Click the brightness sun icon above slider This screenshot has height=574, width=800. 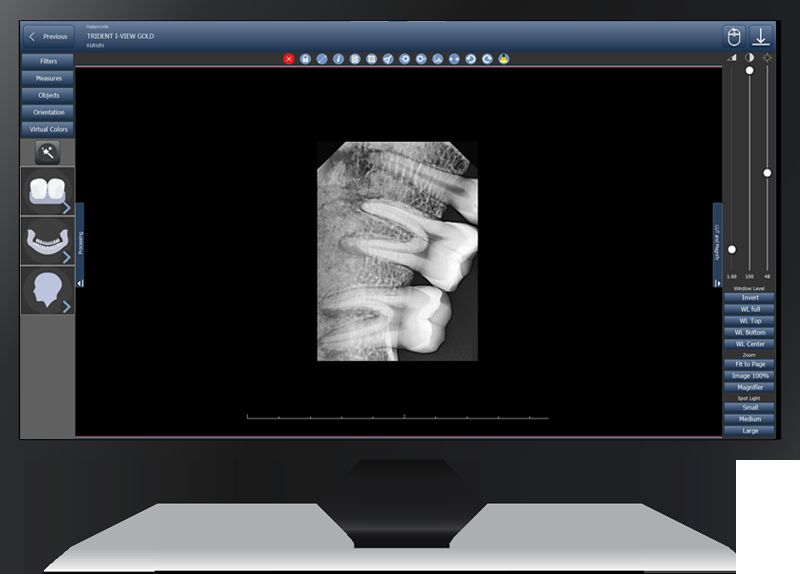[x=767, y=58]
